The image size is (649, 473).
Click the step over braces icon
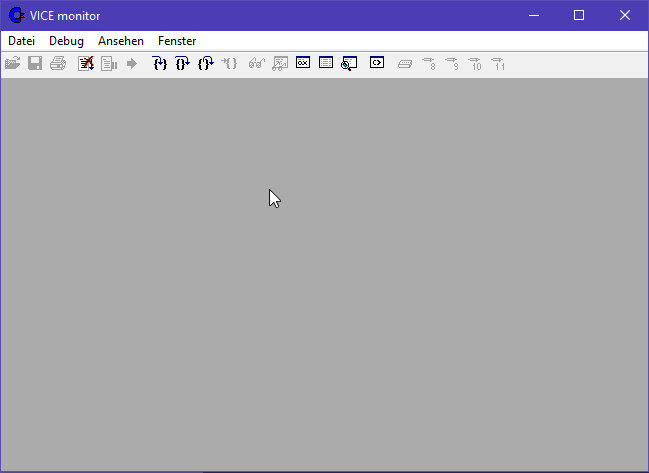coord(182,63)
